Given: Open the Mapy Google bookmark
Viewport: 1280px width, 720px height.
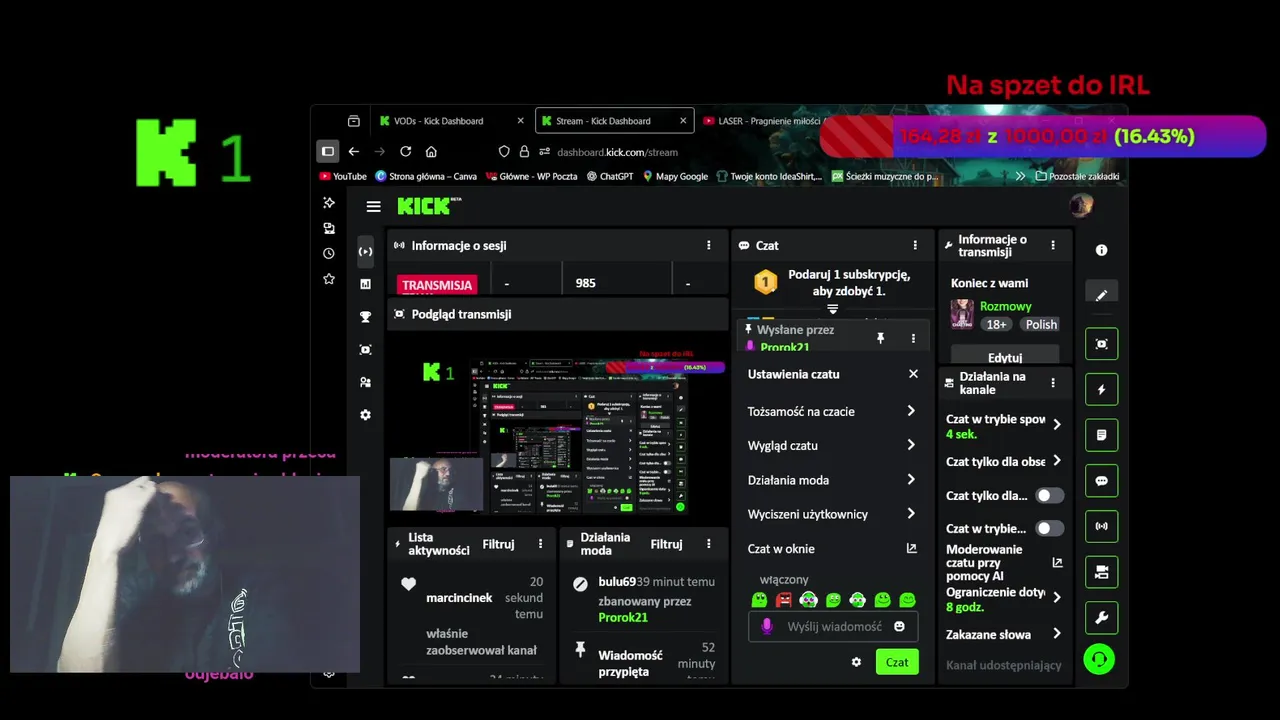Looking at the screenshot, I should (x=675, y=176).
